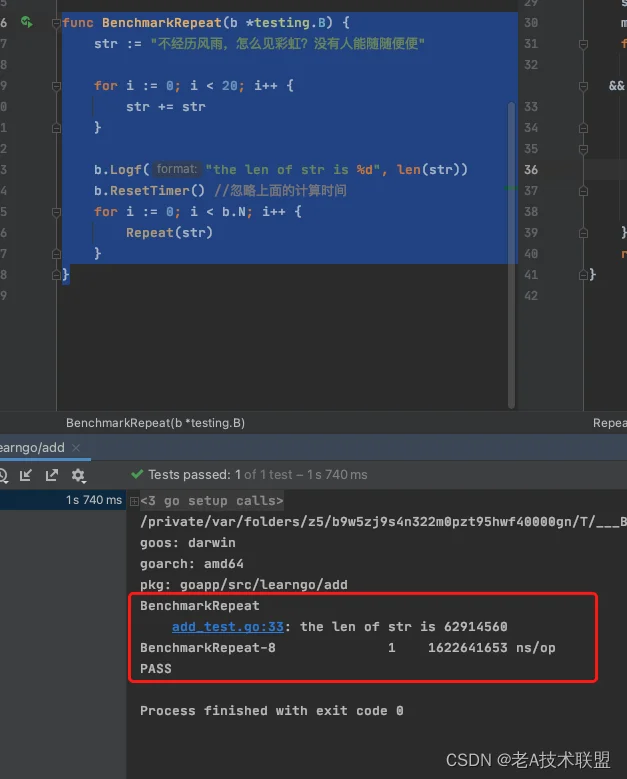Viewport: 627px width, 779px height.
Task: Click the vertical scrollbar of the left editor
Action: (x=511, y=255)
